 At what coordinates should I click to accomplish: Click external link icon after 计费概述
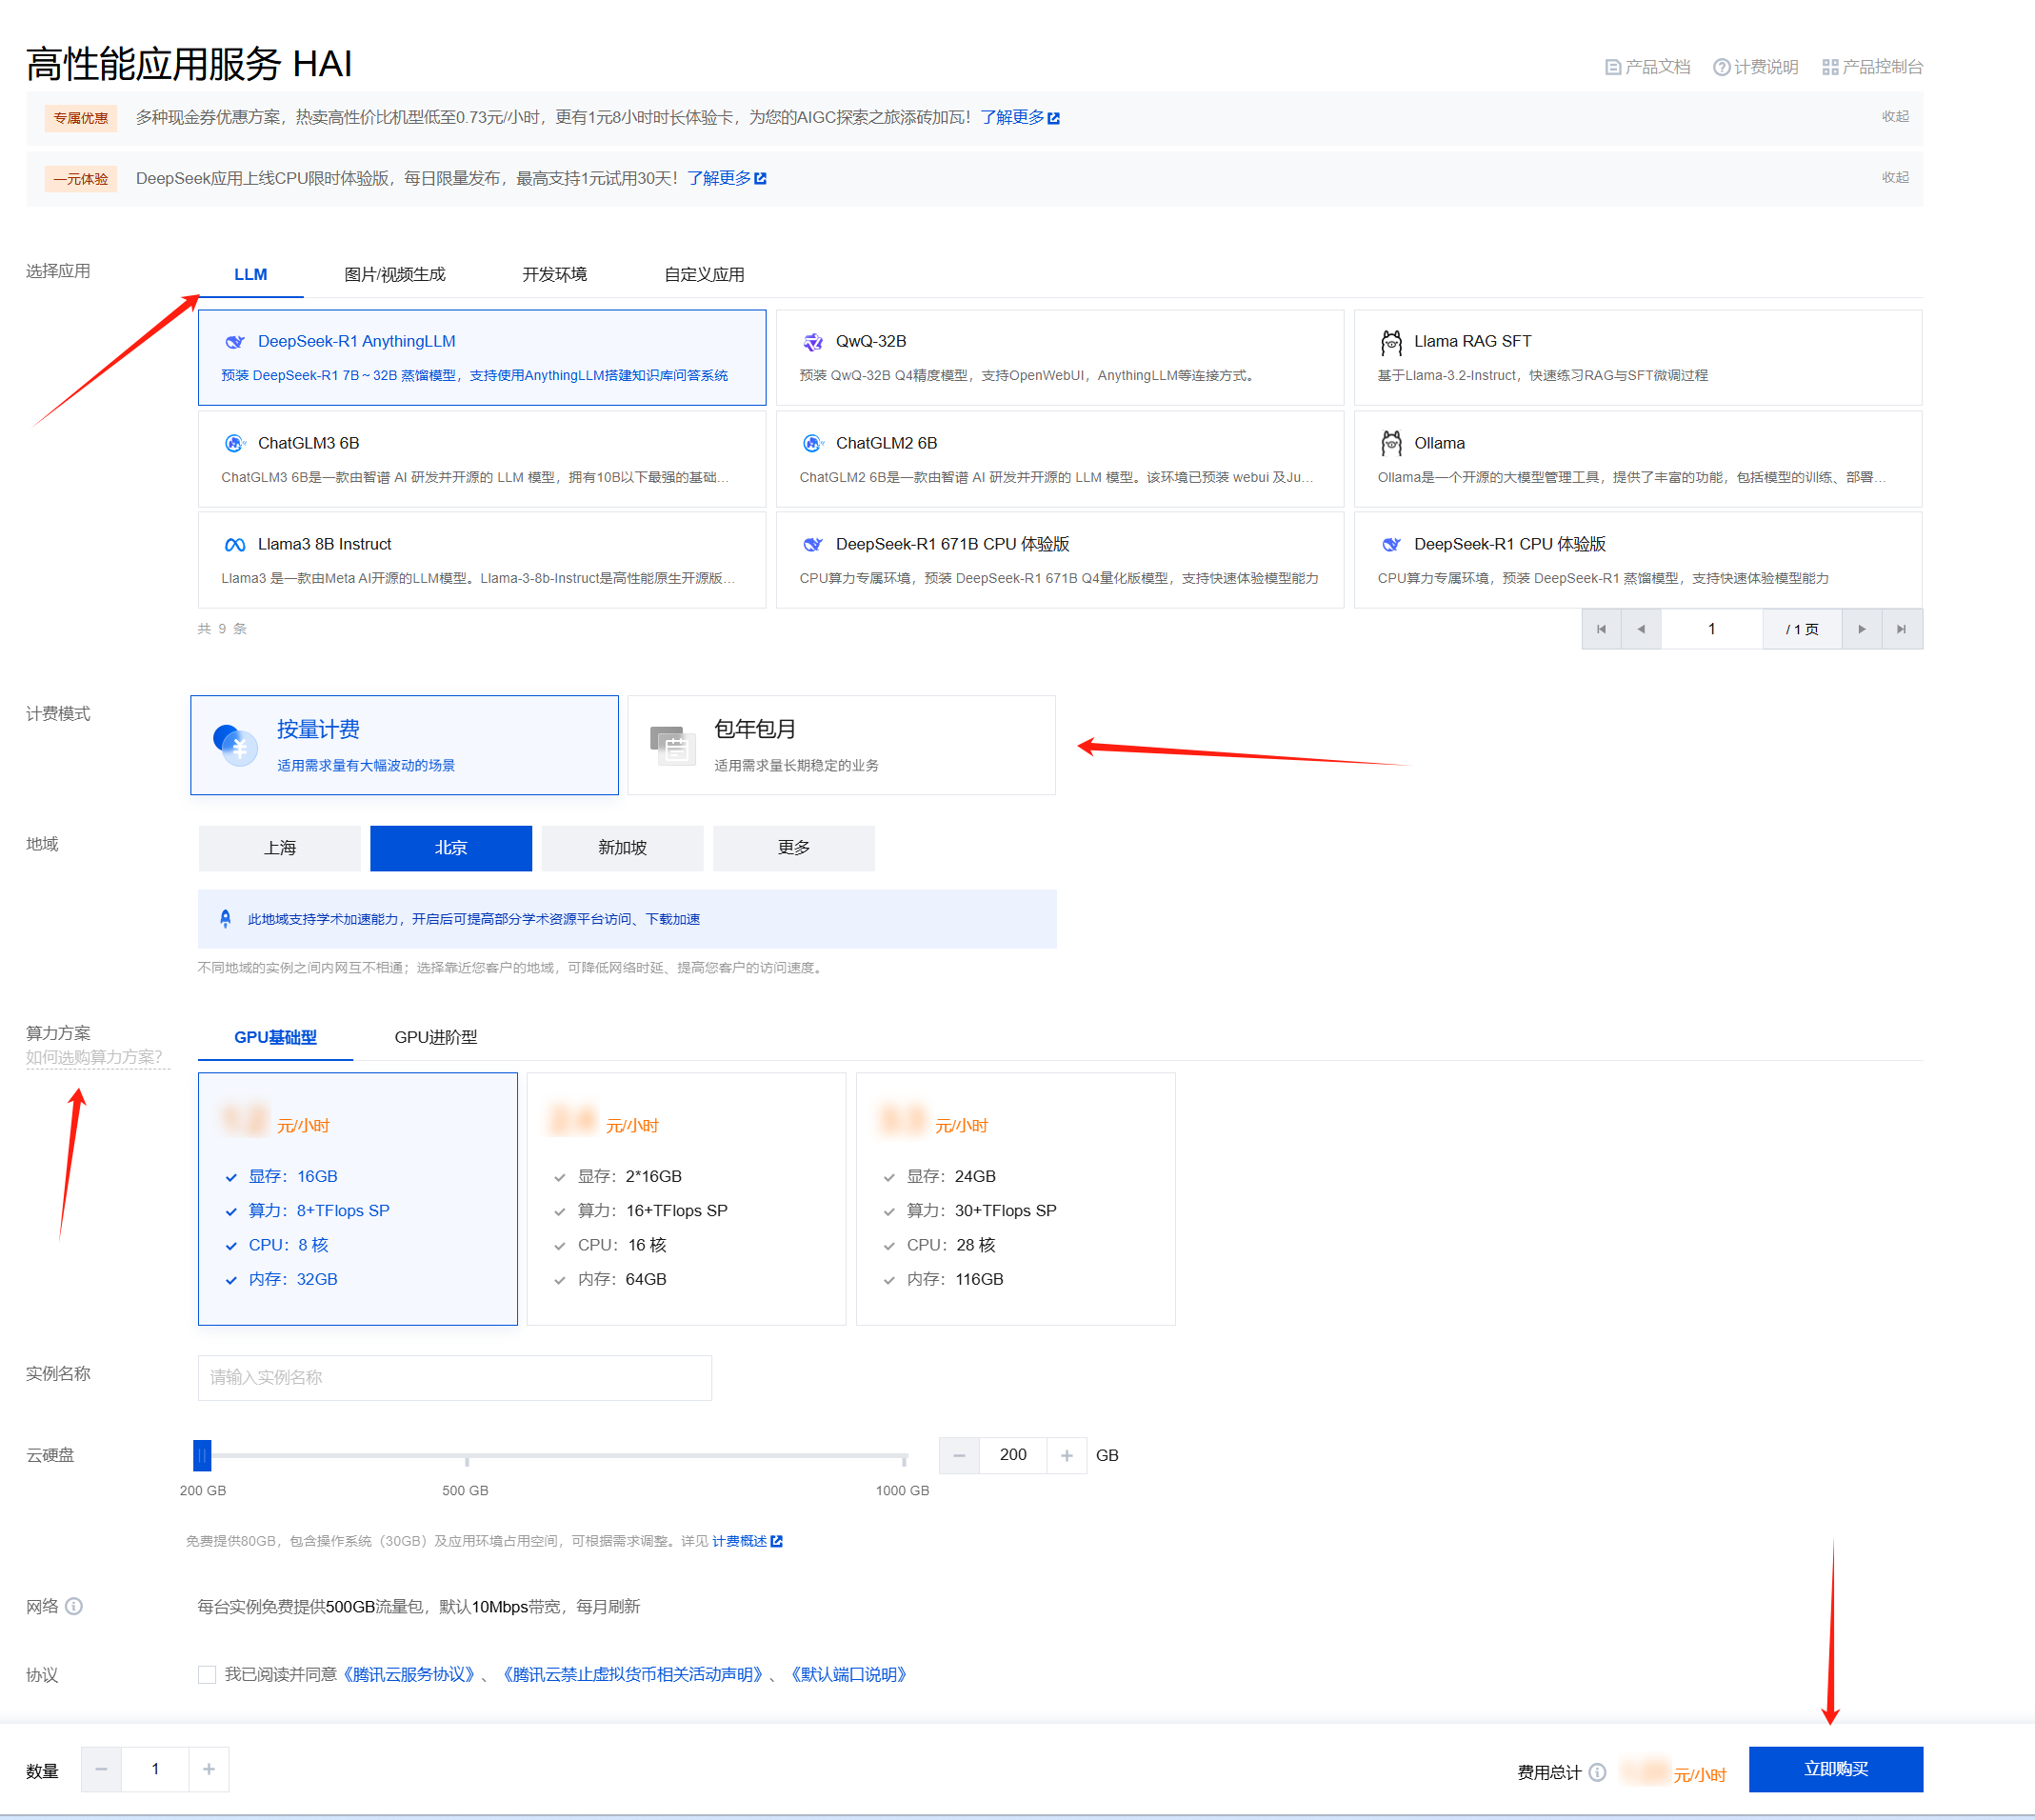point(777,1541)
